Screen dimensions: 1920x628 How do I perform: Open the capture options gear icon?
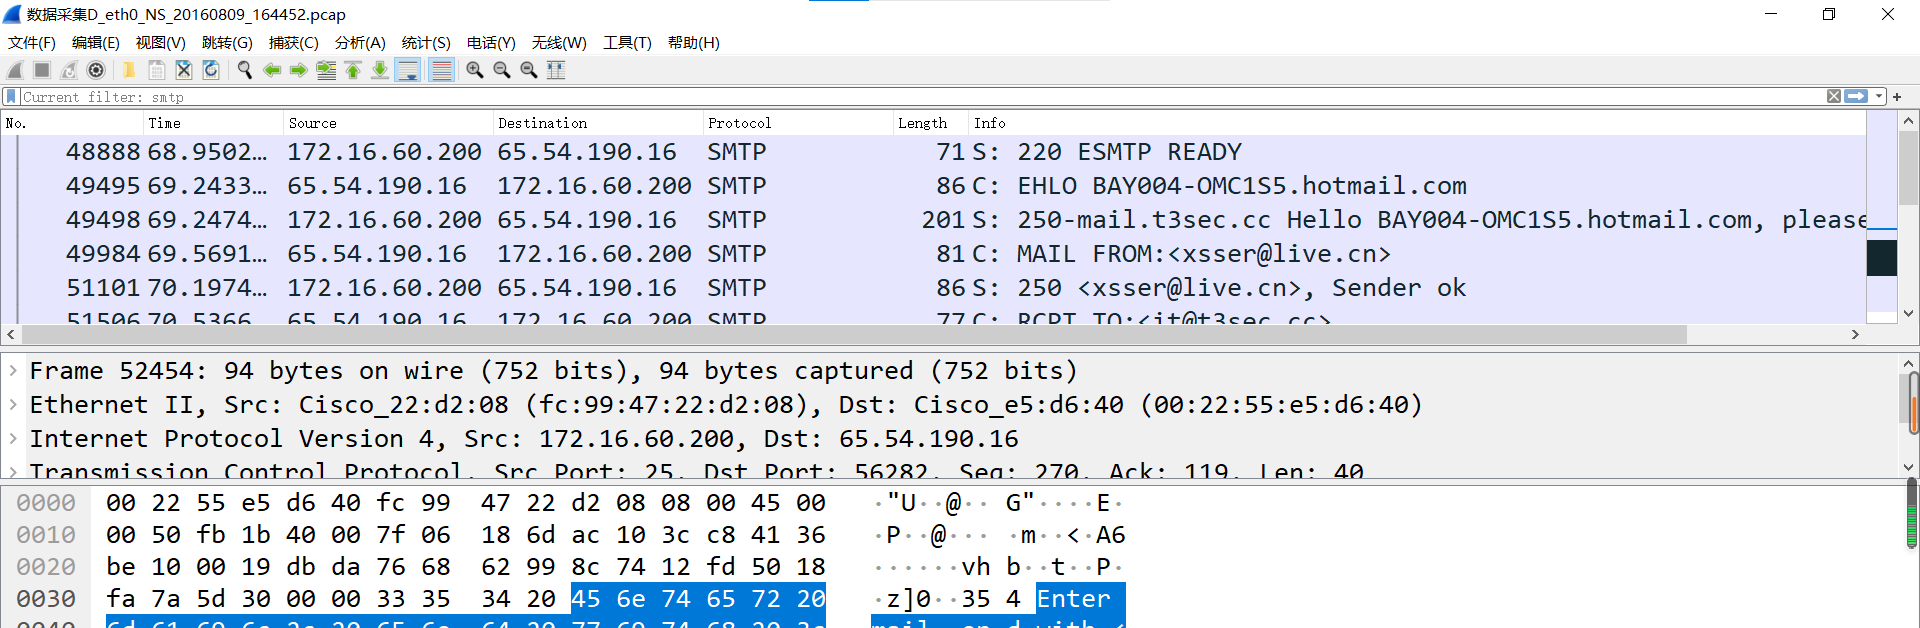click(x=96, y=70)
